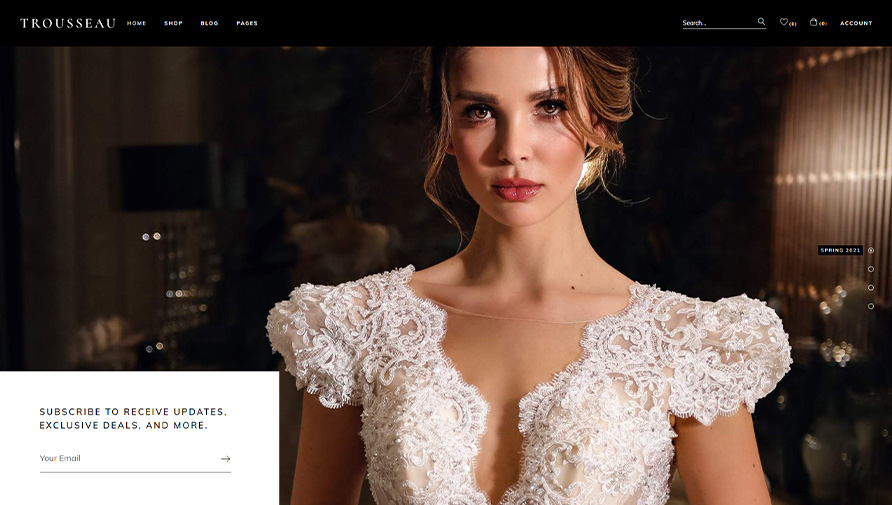
Task: Click the wishlist item counter
Action: coord(793,23)
